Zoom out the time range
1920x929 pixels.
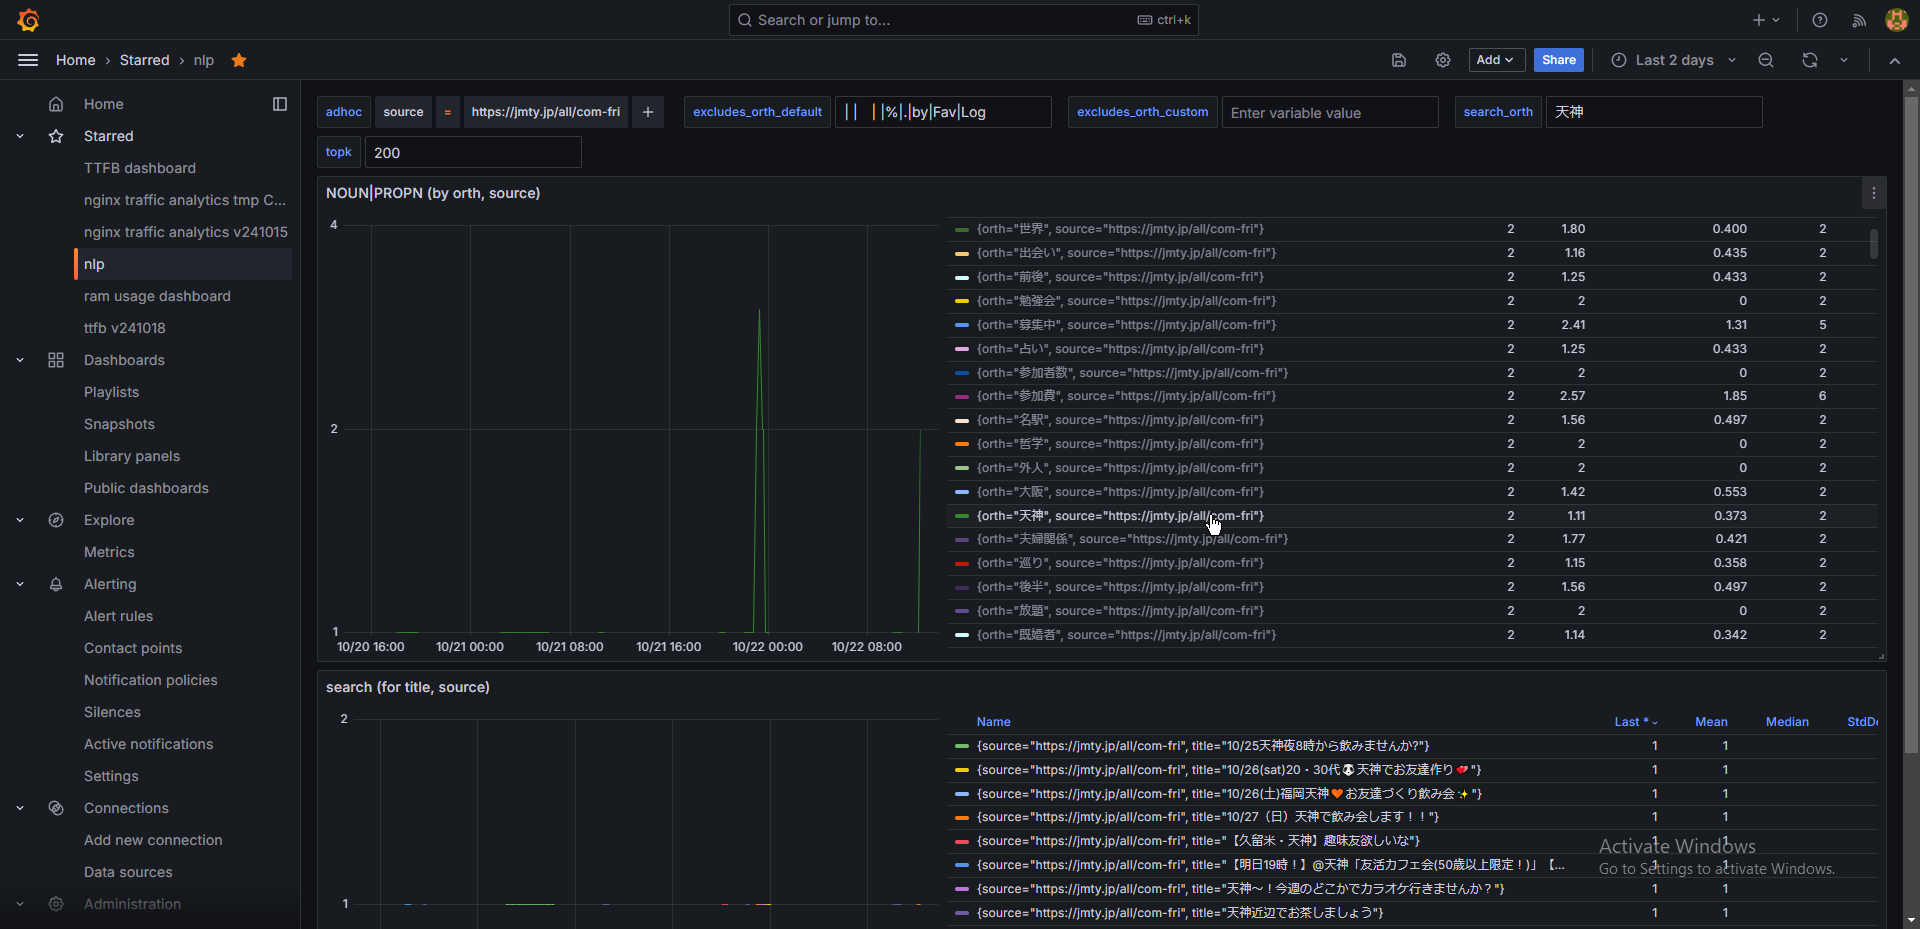tap(1766, 60)
